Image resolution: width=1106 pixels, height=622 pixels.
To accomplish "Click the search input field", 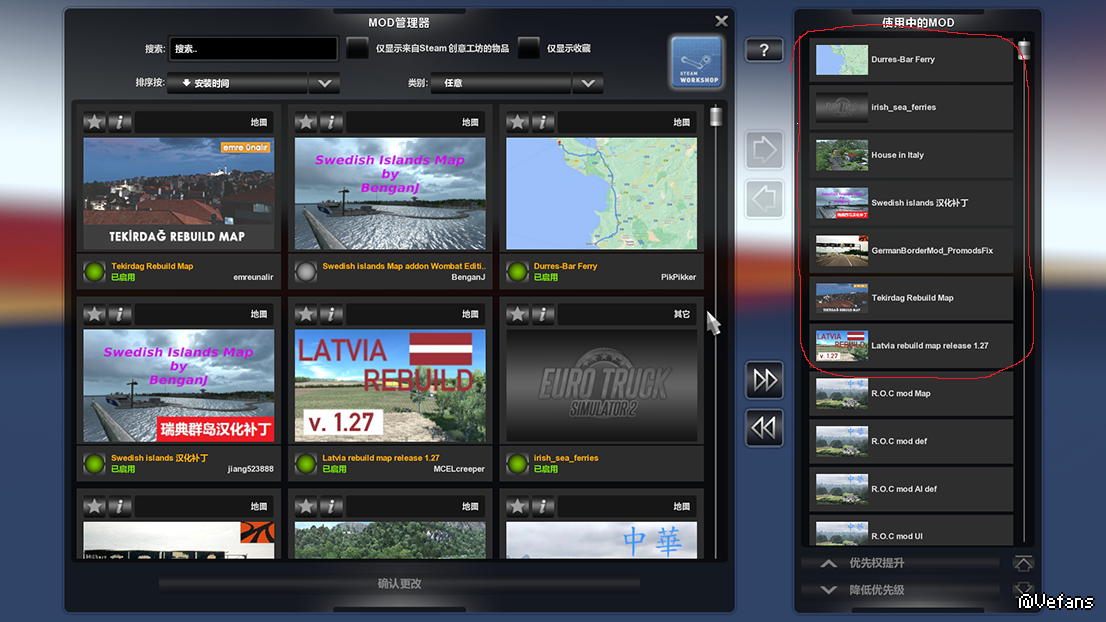I will coord(253,49).
